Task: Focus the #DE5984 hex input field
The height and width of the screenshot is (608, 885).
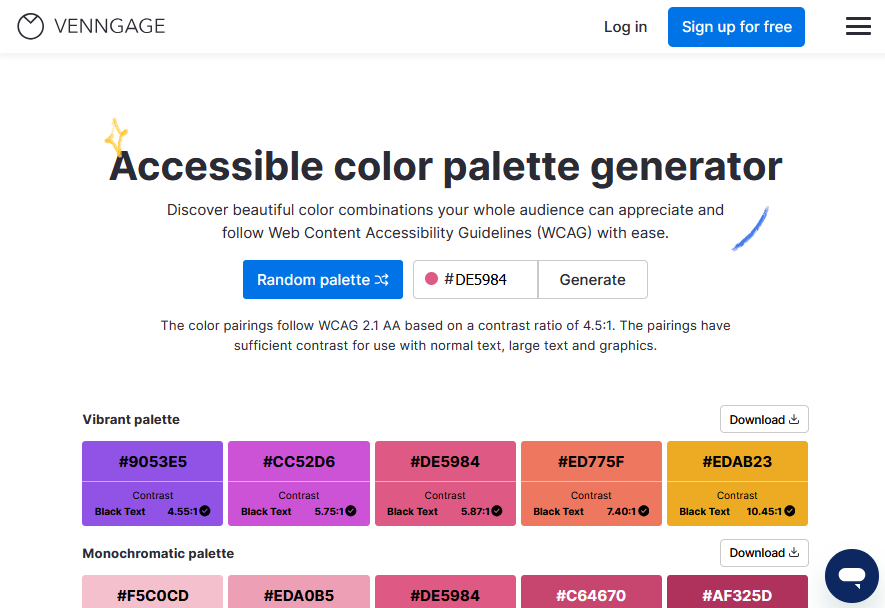Action: pos(475,279)
